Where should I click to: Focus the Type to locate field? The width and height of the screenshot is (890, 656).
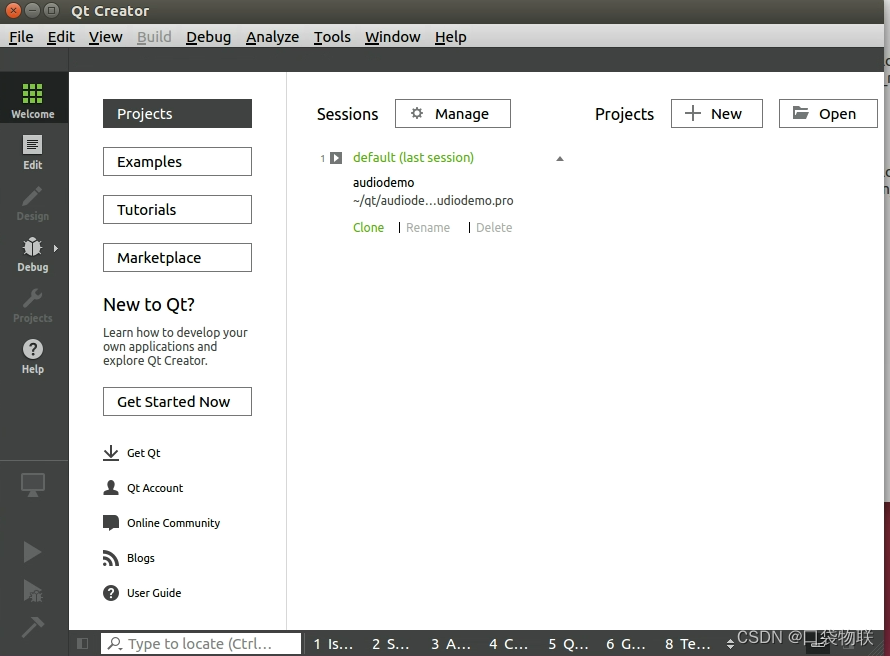[x=201, y=644]
